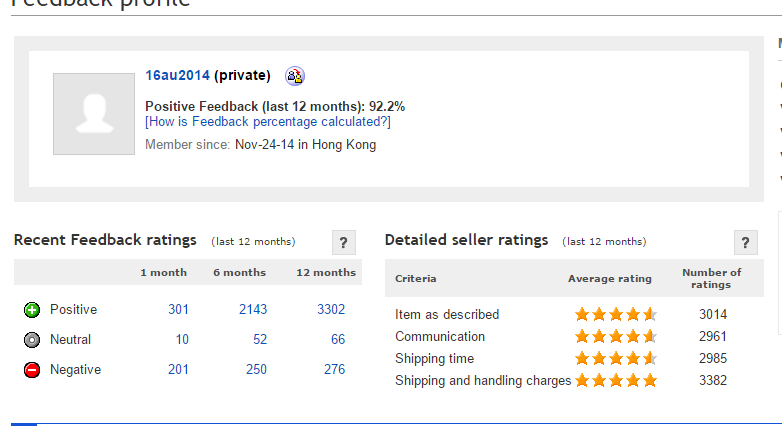This screenshot has height=426, width=782.
Task: Click the Shipping and handling charges stars
Action: click(615, 381)
